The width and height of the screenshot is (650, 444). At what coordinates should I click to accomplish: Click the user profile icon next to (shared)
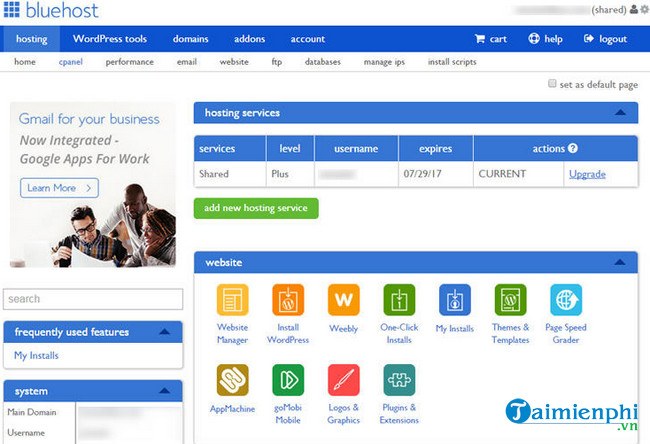[633, 9]
